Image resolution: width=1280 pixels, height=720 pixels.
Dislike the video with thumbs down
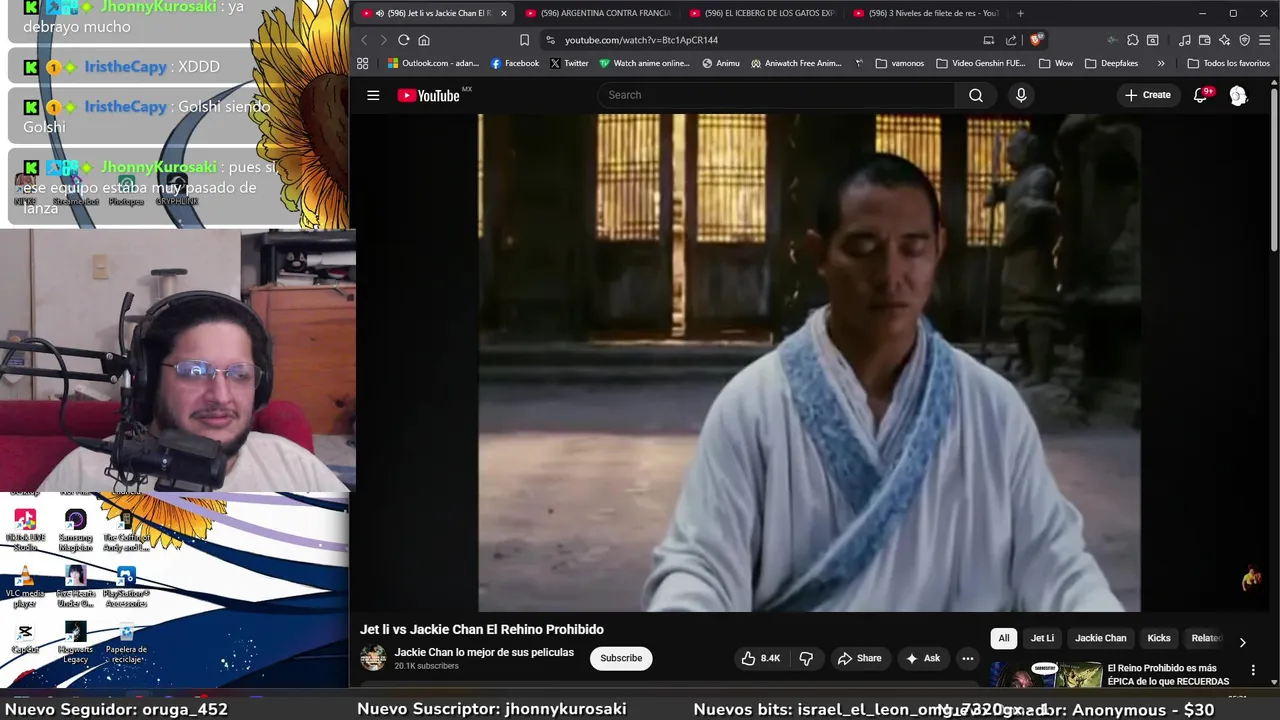(806, 658)
